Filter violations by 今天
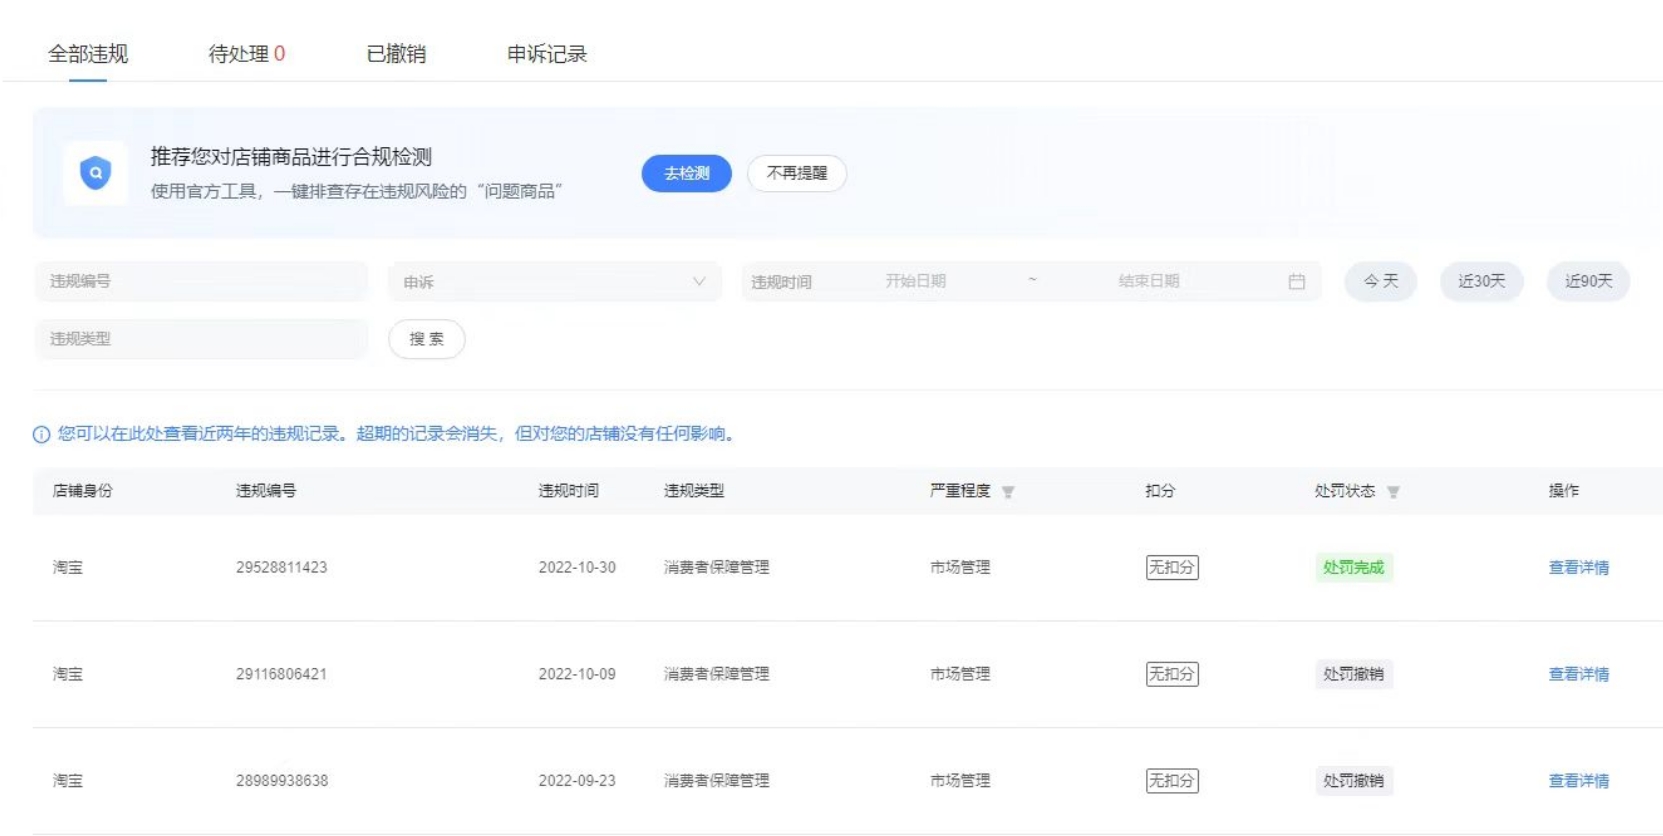The height and width of the screenshot is (836, 1663). pos(1380,281)
